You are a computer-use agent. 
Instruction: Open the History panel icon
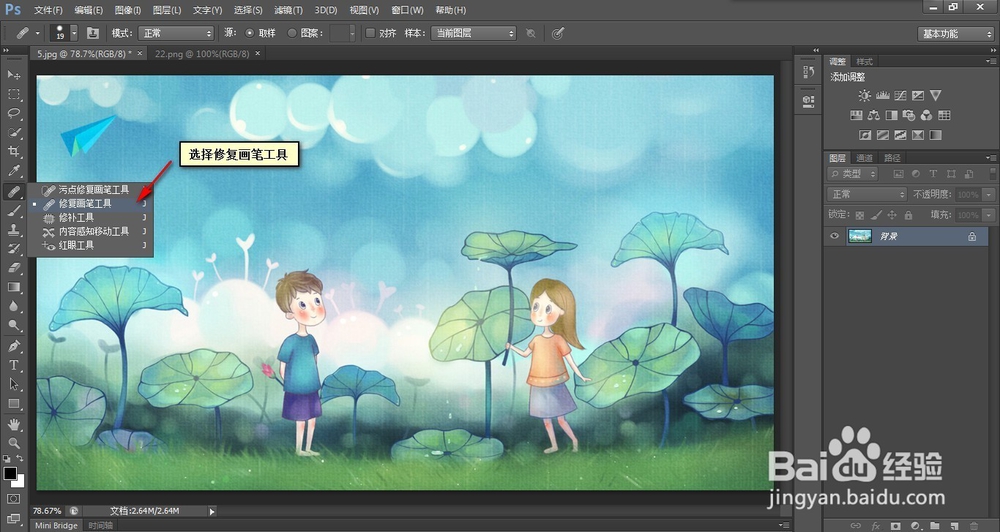(809, 72)
